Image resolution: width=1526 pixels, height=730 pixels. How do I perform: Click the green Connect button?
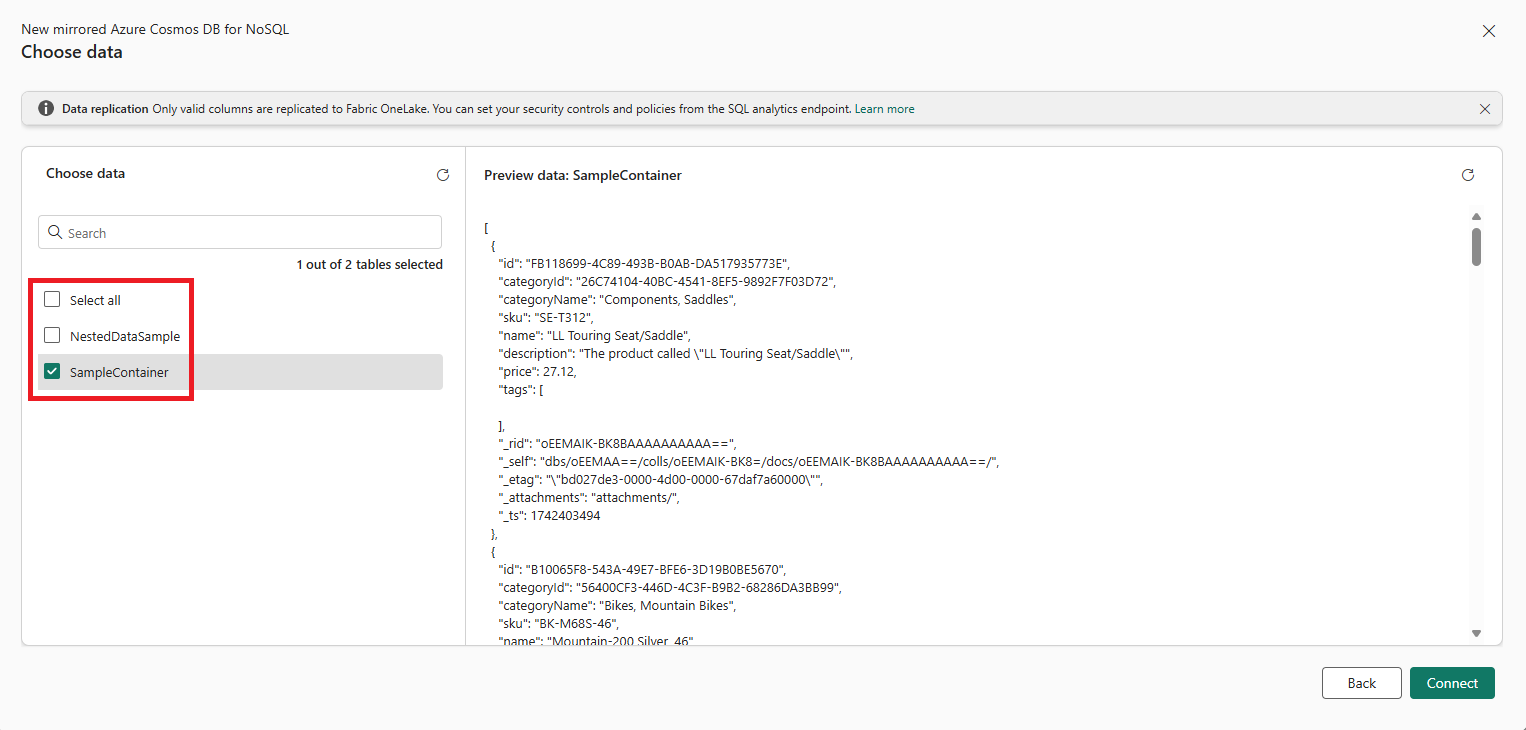[x=1451, y=683]
